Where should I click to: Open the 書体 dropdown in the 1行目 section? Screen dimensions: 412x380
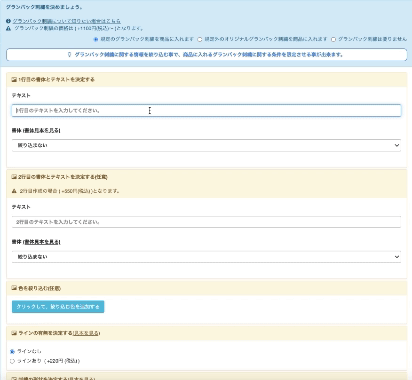pos(206,145)
